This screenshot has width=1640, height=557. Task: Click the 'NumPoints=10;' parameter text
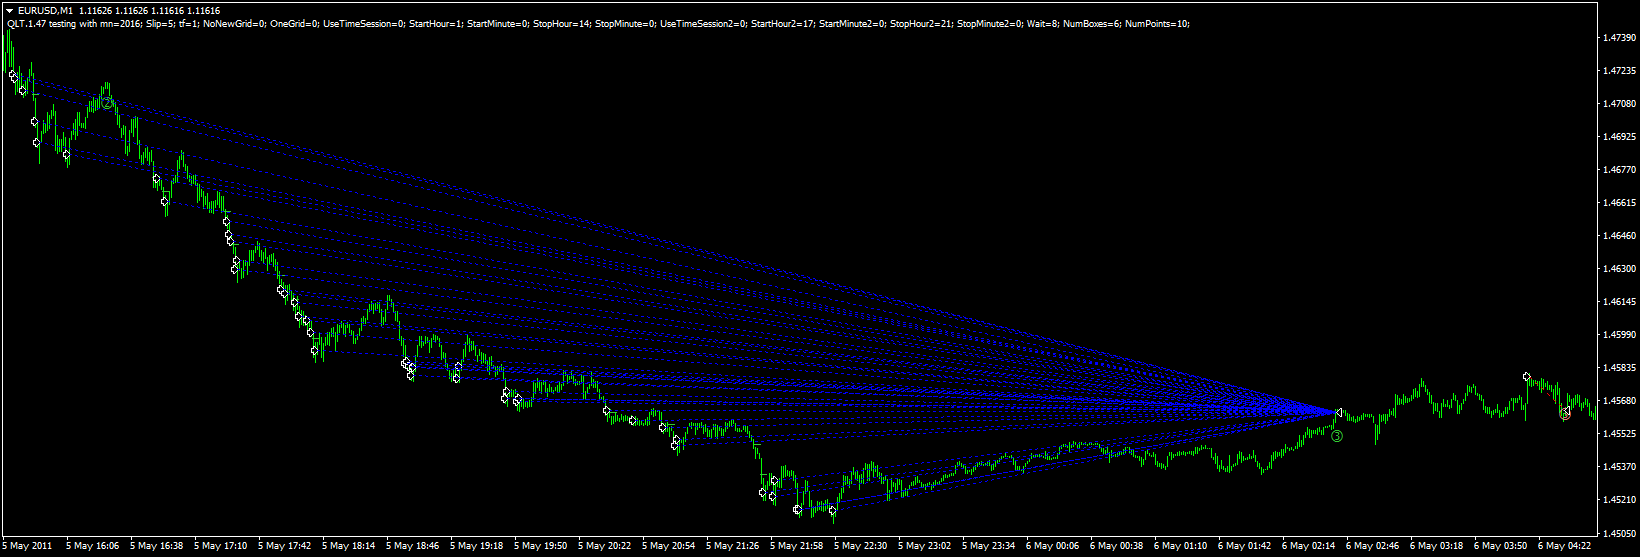coord(1157,24)
